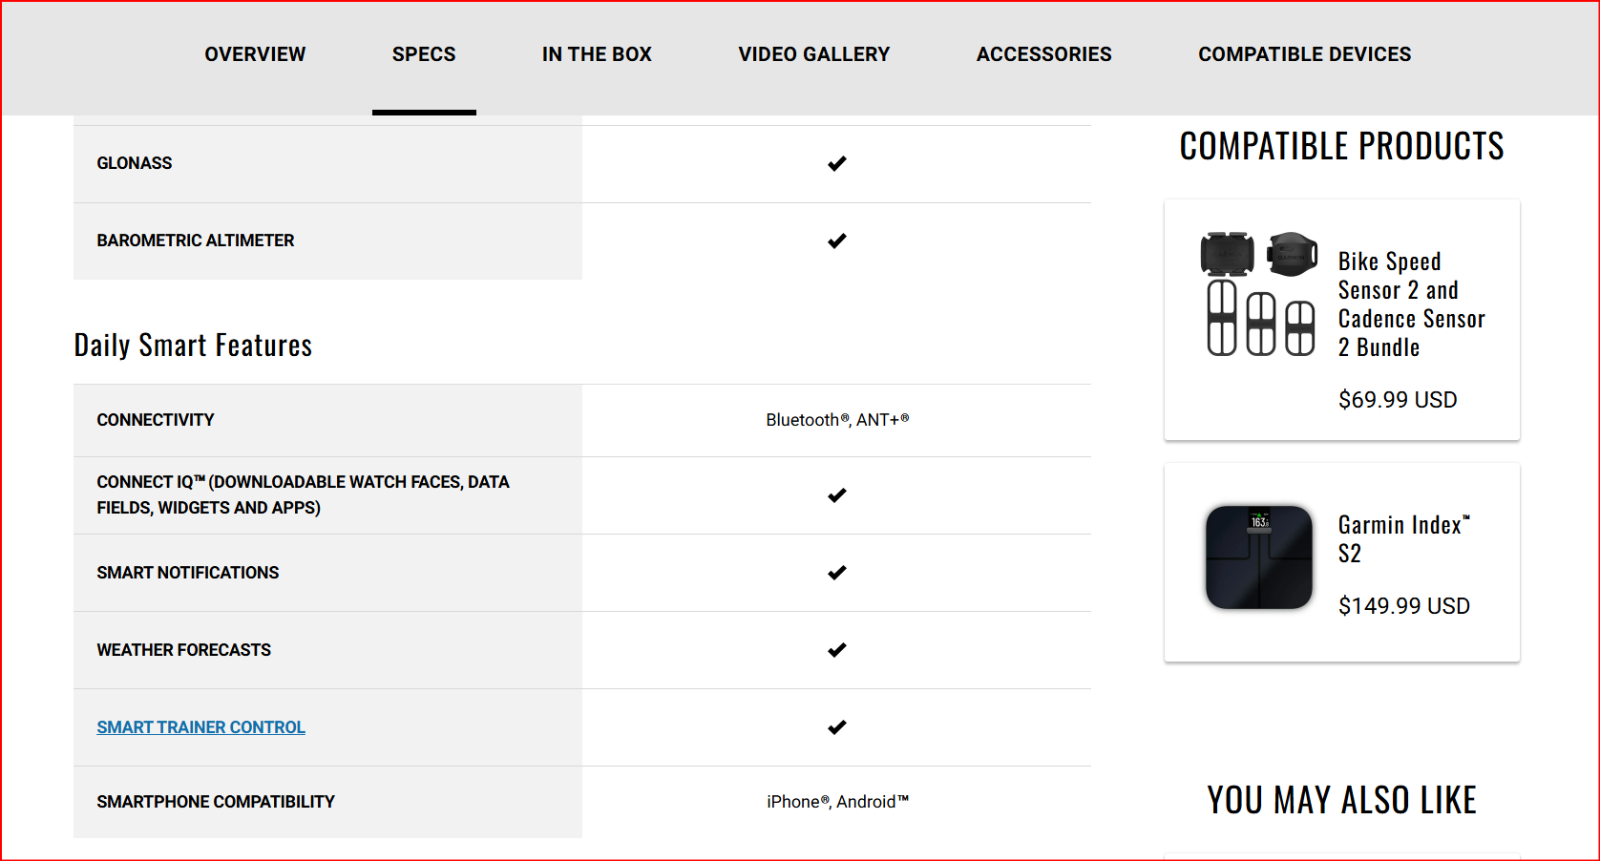Click the Barometric Altimeter checkmark icon

[837, 241]
